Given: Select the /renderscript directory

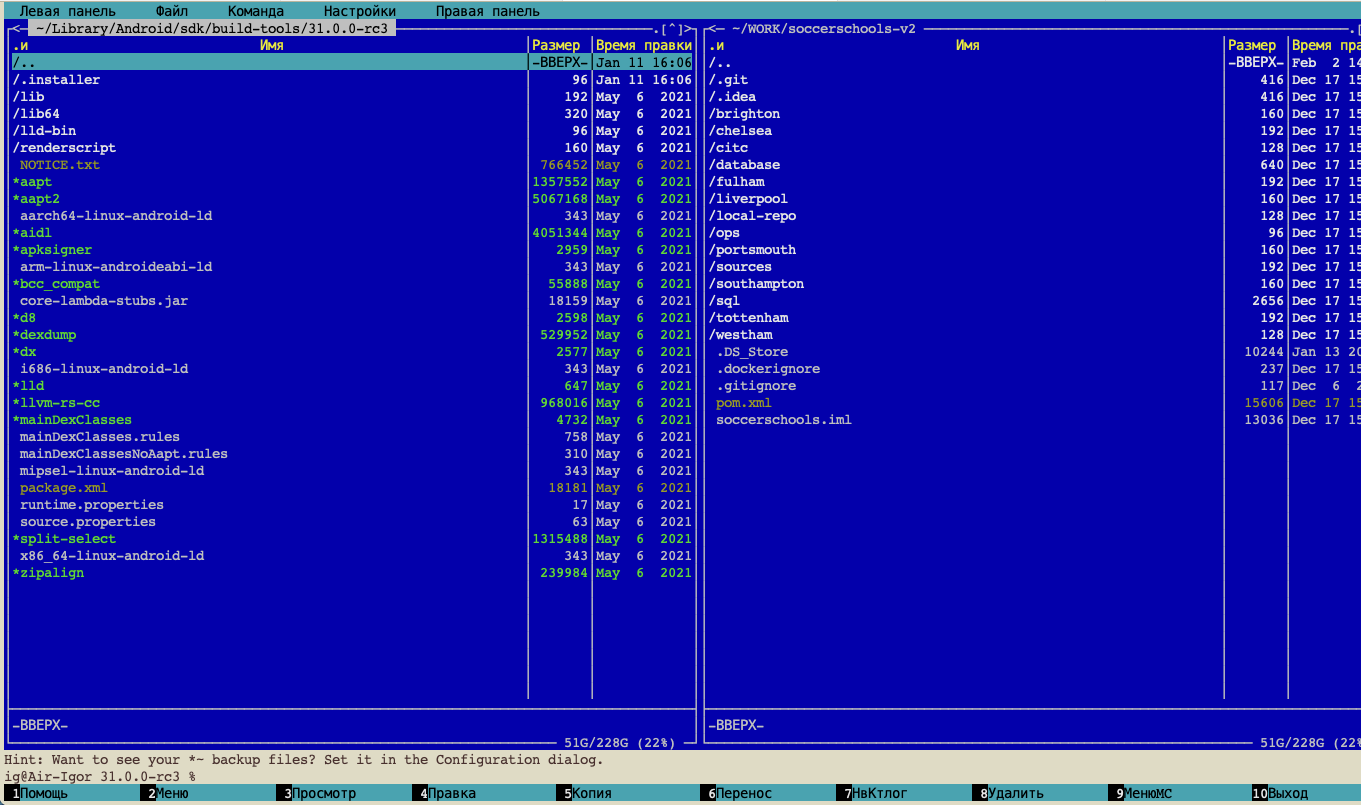Looking at the screenshot, I should [64, 148].
